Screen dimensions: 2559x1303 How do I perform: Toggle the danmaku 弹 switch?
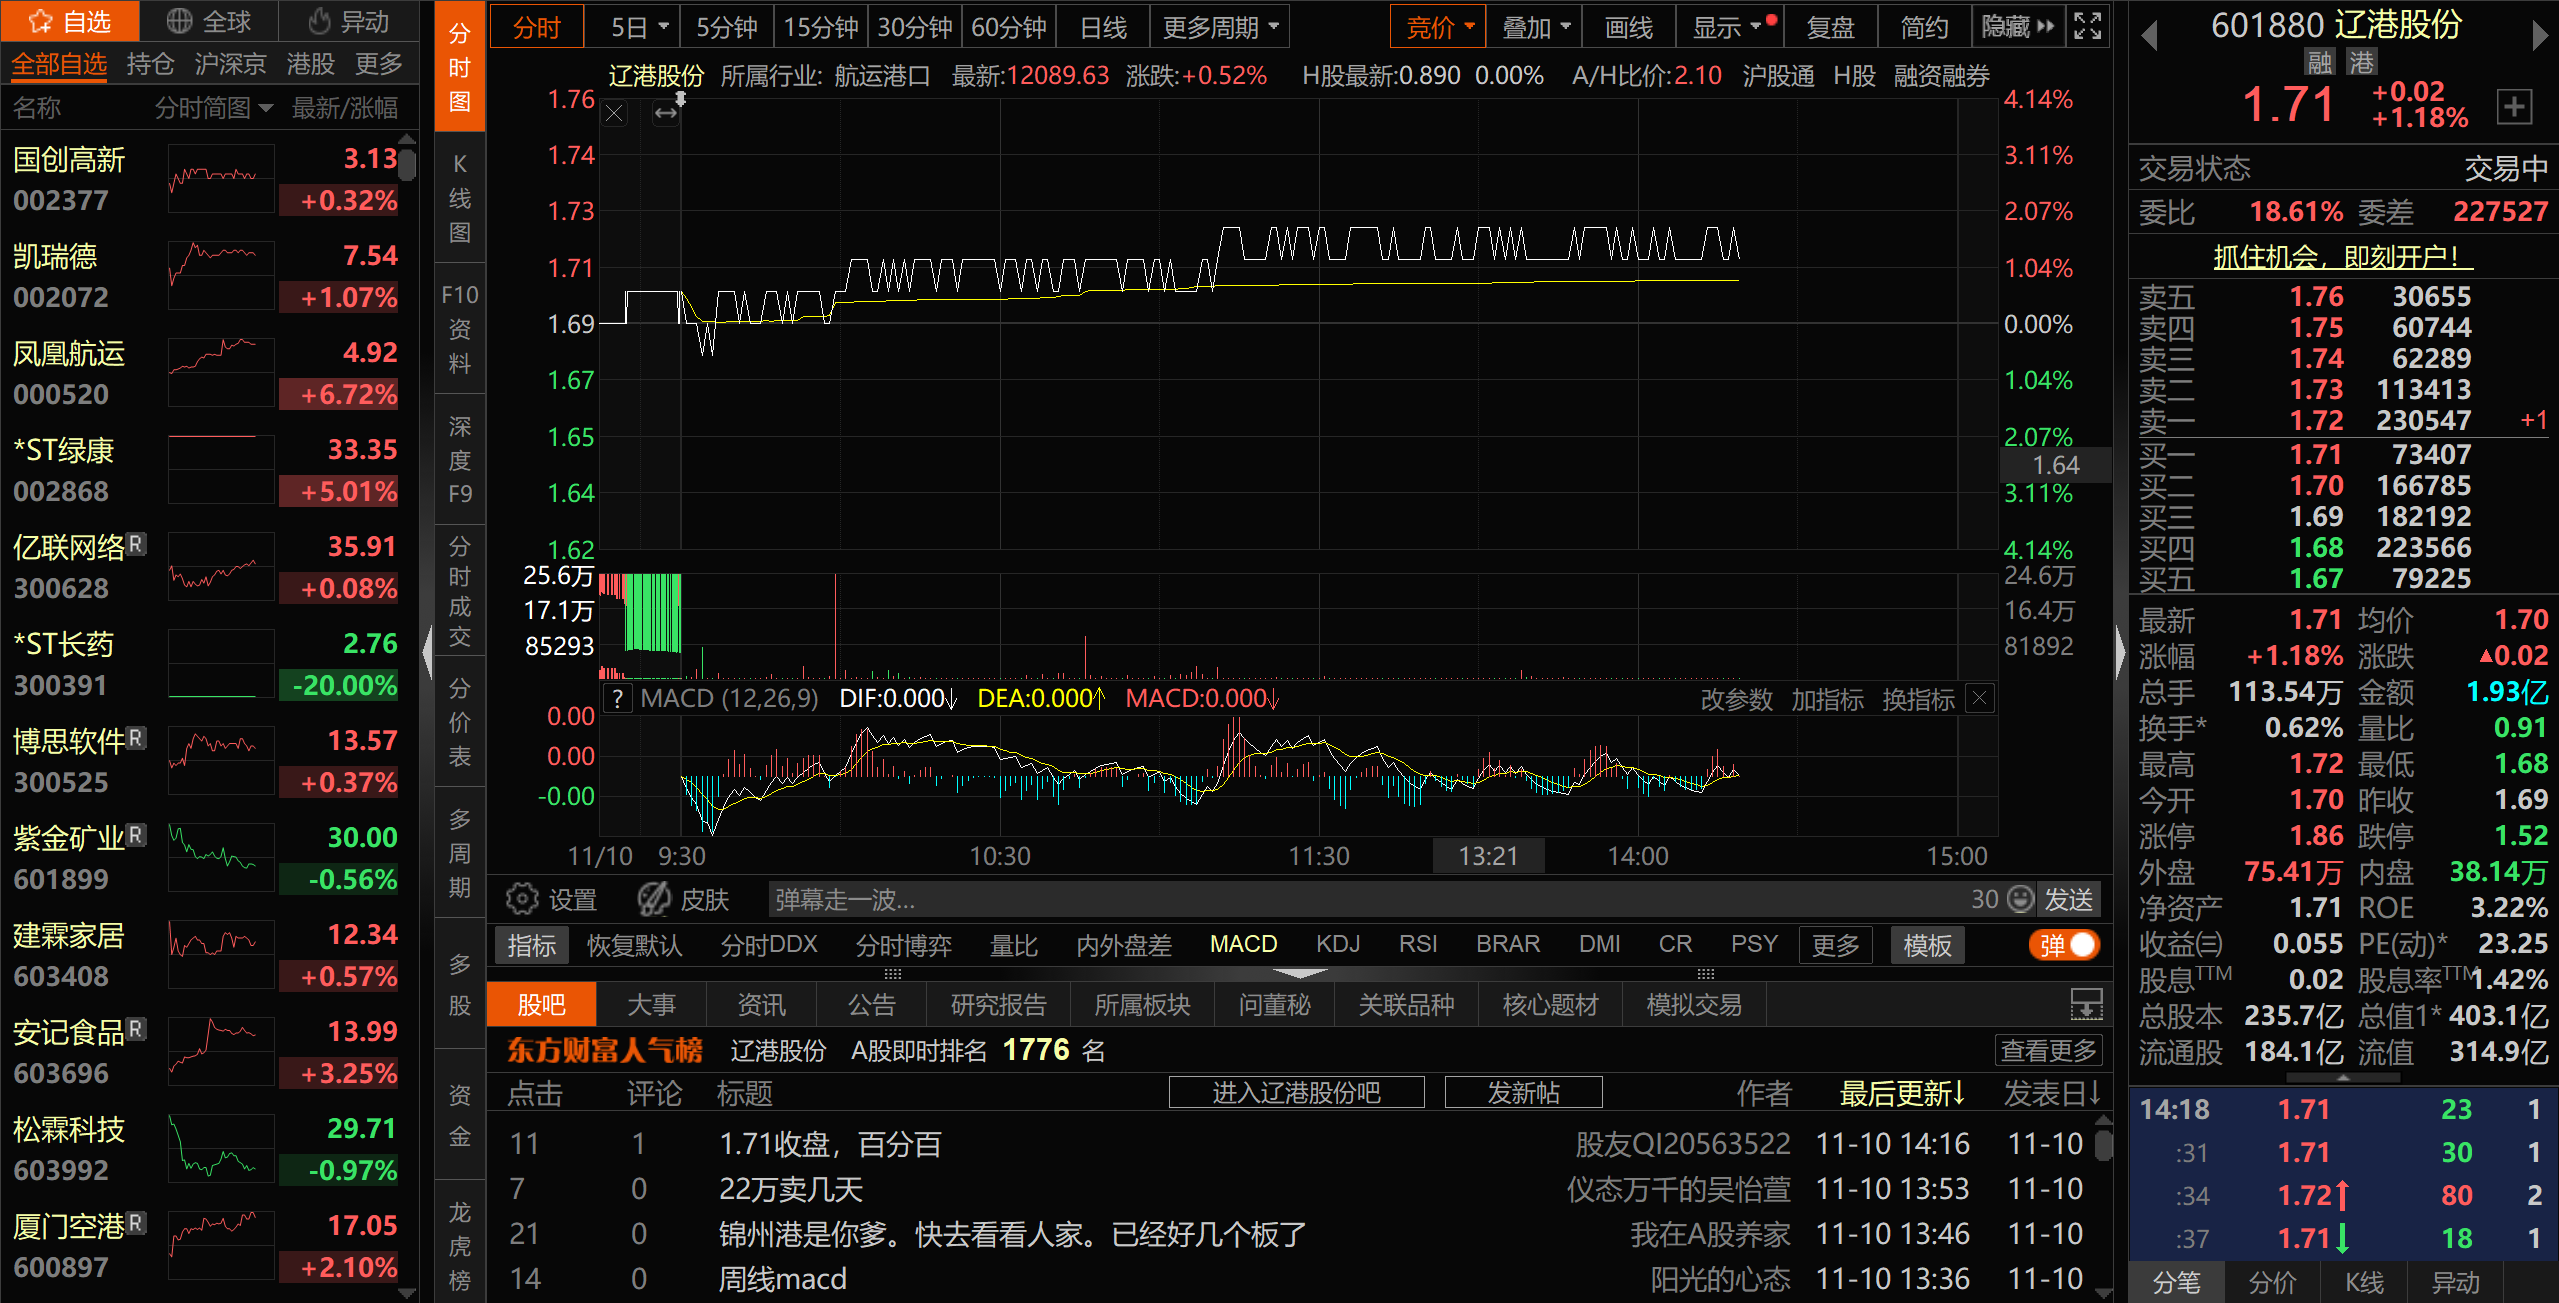tap(2064, 945)
